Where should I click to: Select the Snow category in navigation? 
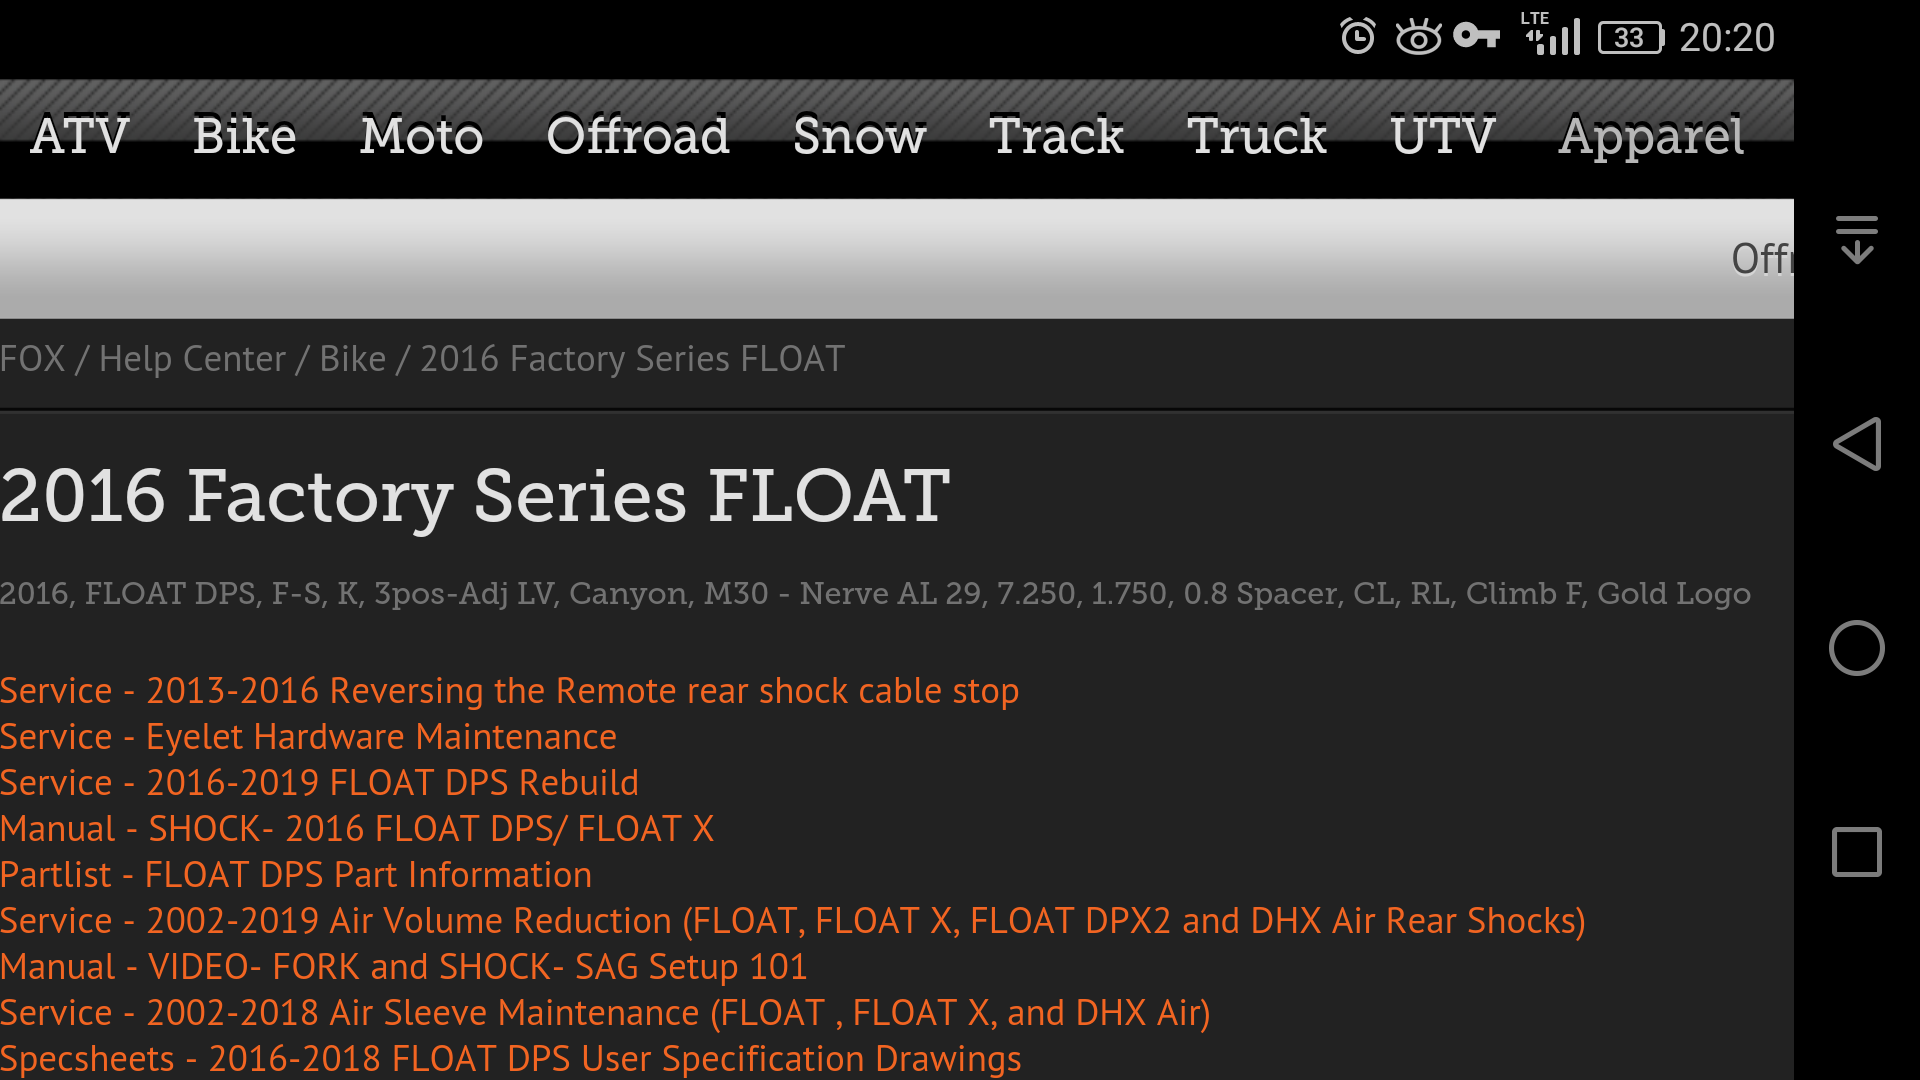tap(860, 136)
